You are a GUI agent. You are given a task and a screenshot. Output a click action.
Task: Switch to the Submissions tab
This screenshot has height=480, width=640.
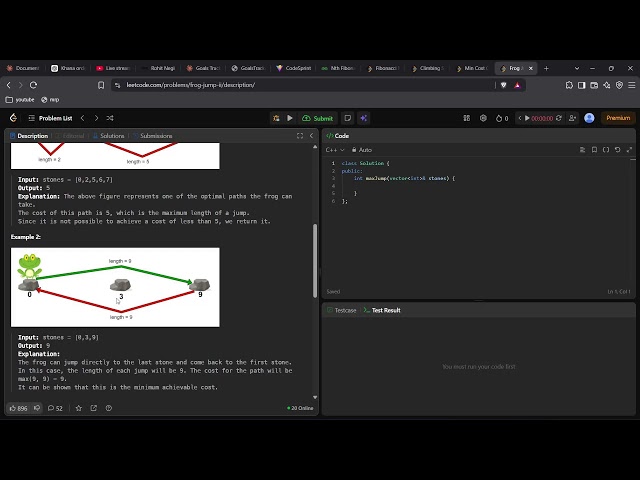[153, 136]
